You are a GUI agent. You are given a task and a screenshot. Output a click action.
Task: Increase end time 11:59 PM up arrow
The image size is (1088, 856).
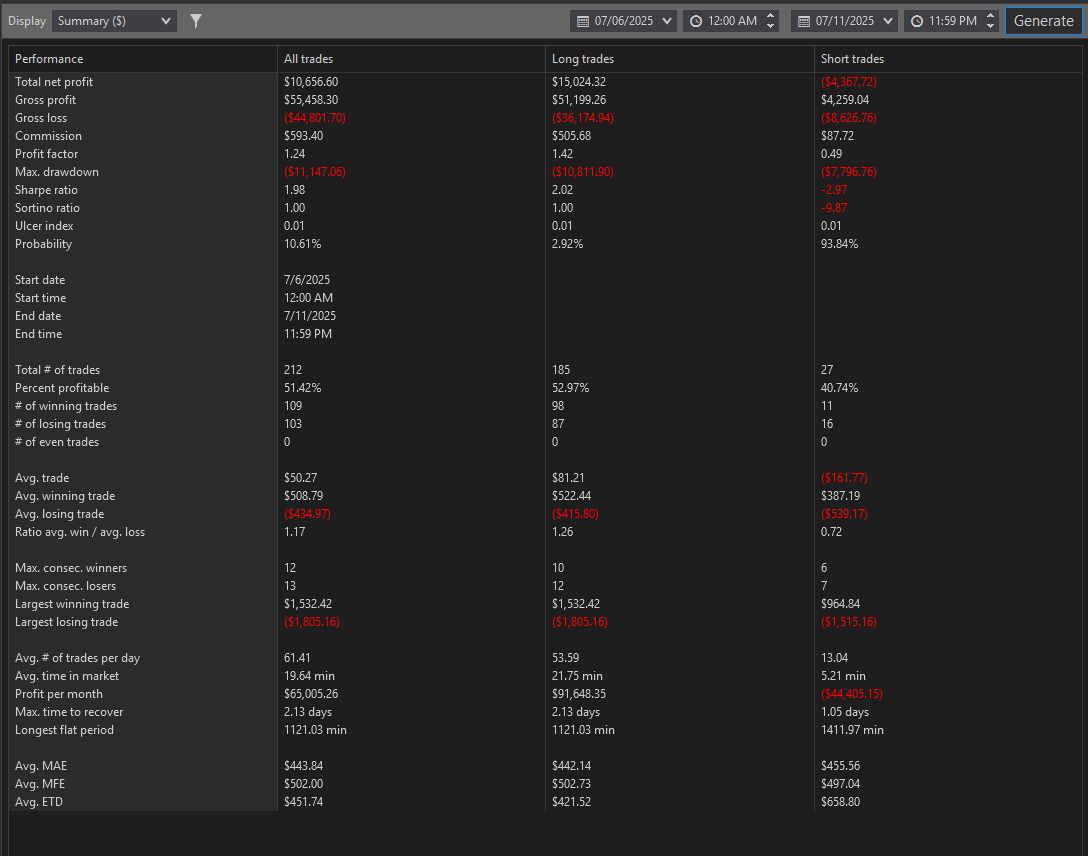pyautogui.click(x=990, y=16)
